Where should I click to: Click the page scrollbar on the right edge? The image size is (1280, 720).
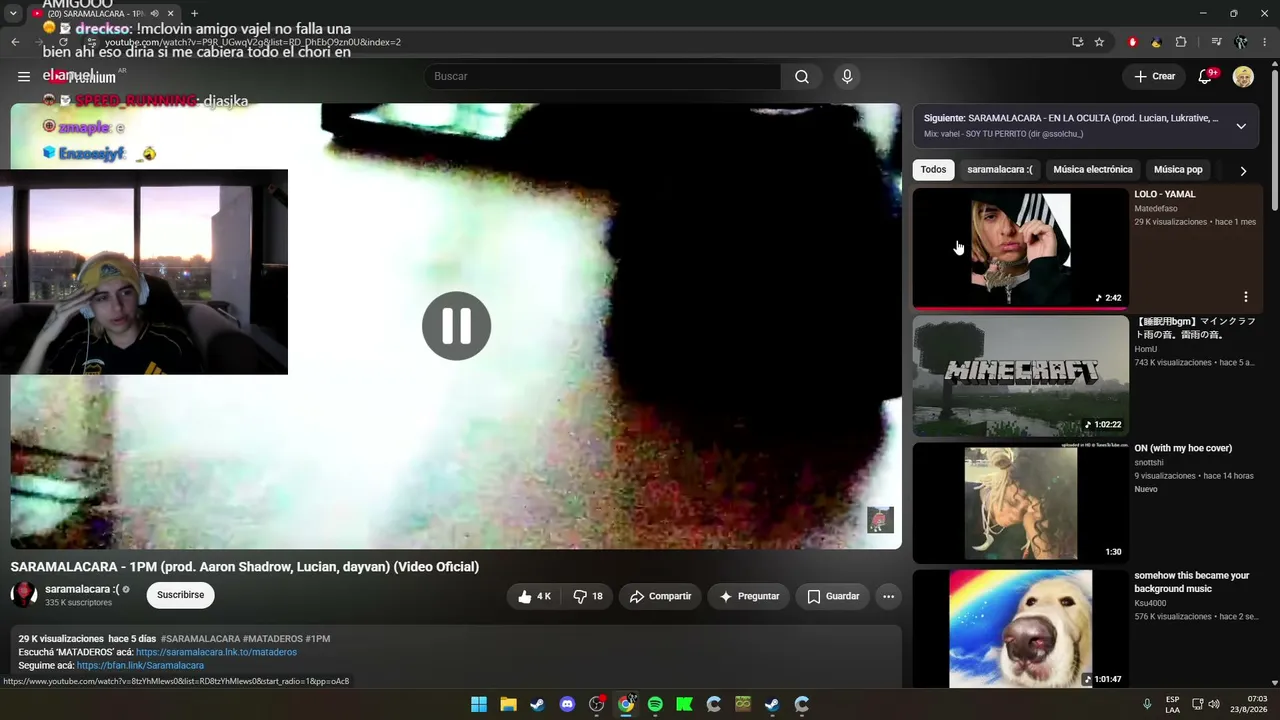point(1274,140)
